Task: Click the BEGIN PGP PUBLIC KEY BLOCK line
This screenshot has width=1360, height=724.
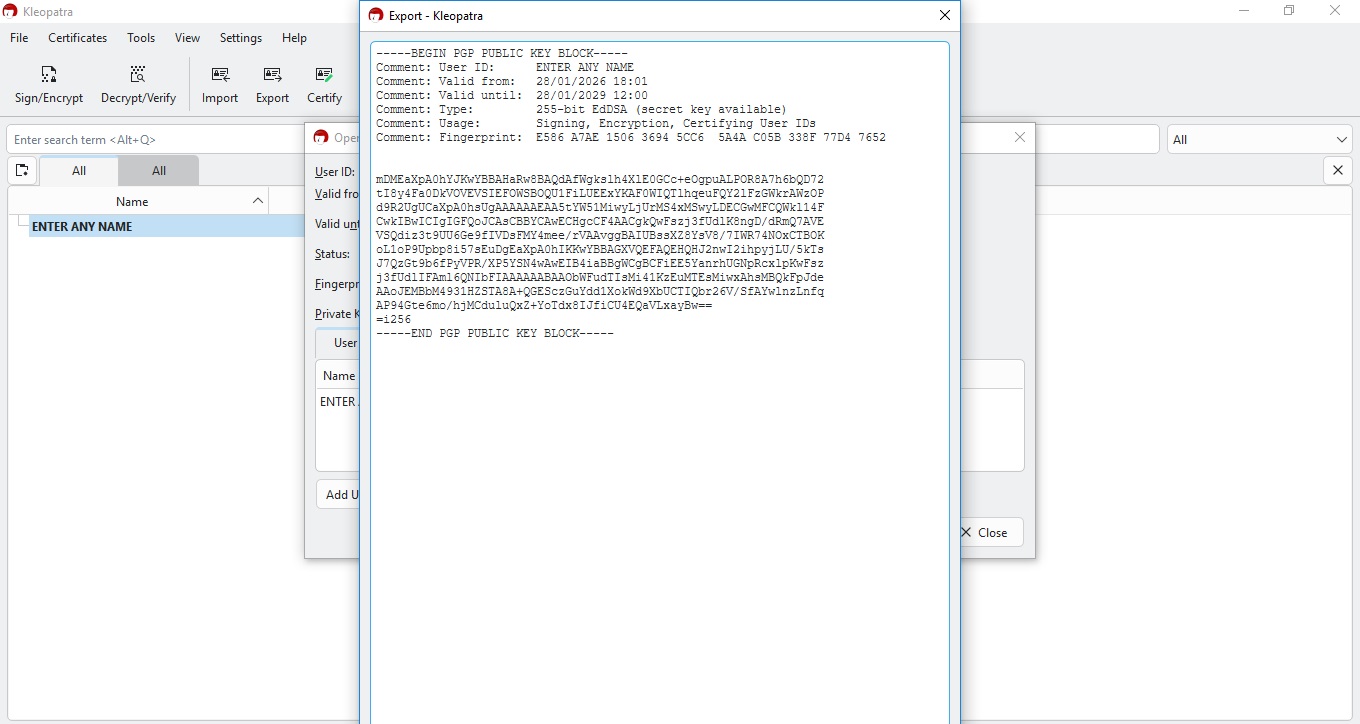Action: (502, 53)
